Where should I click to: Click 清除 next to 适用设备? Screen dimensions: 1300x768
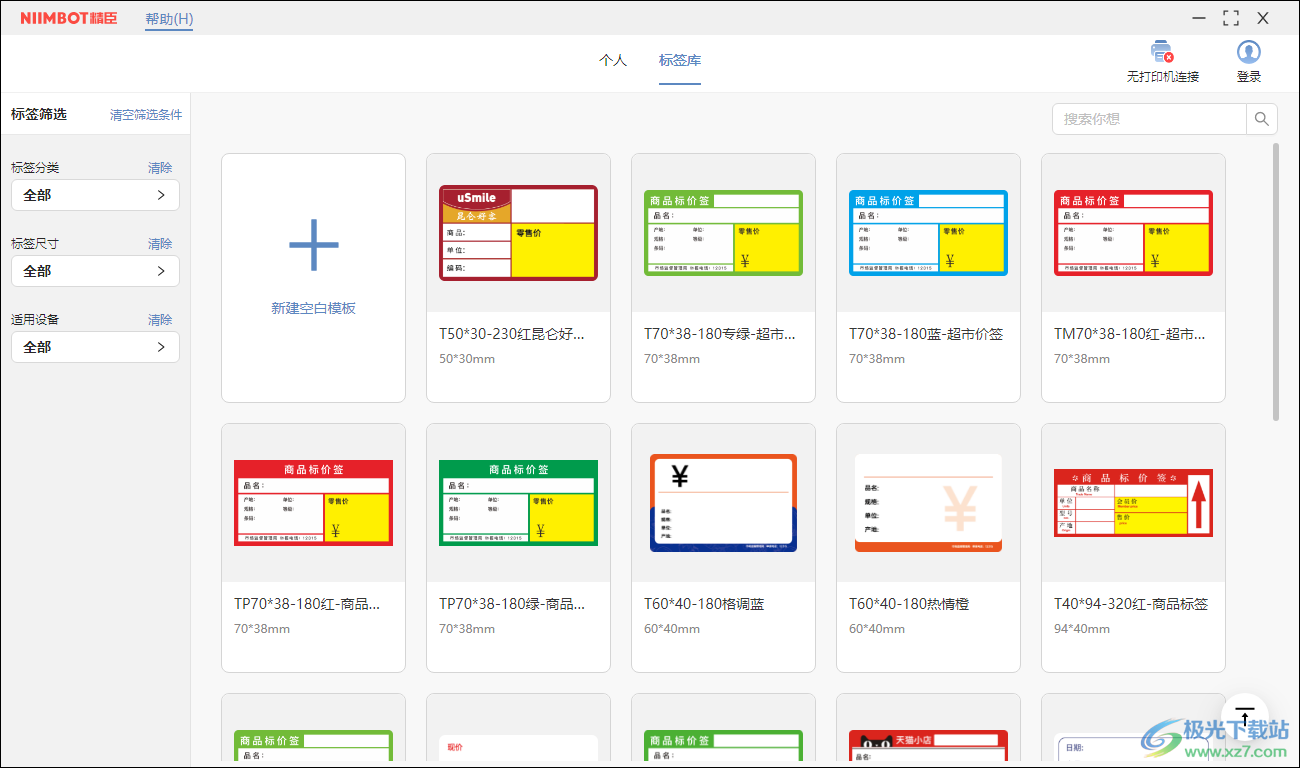[x=160, y=320]
